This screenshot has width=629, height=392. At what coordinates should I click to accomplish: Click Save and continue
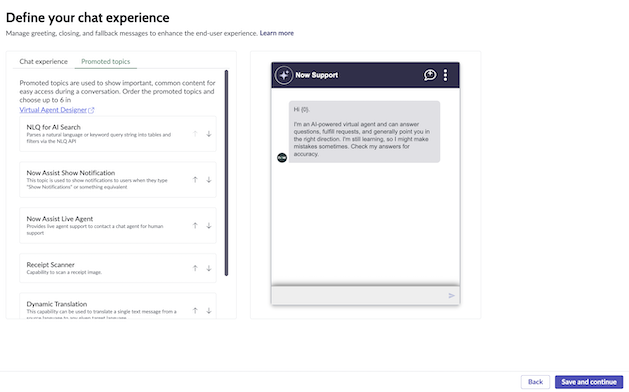[x=589, y=382]
